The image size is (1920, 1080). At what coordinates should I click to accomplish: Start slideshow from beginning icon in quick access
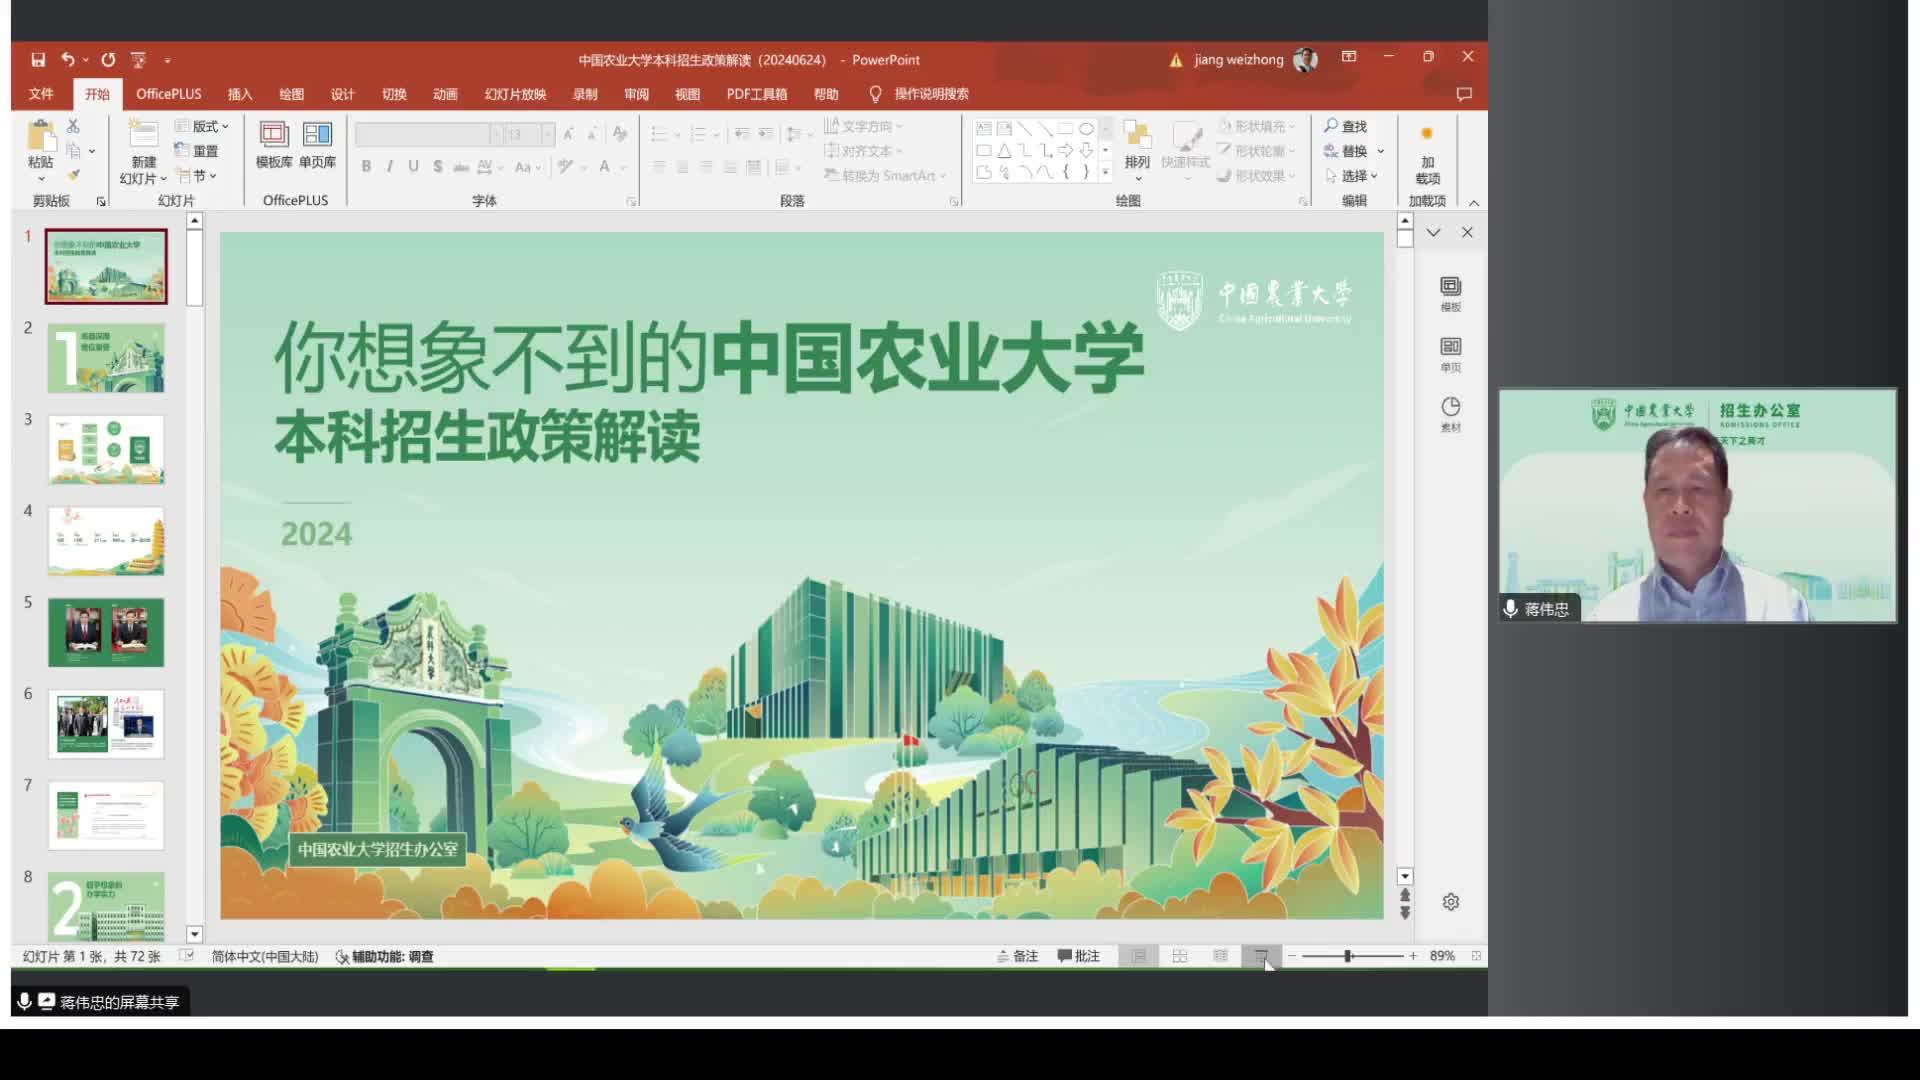click(138, 60)
